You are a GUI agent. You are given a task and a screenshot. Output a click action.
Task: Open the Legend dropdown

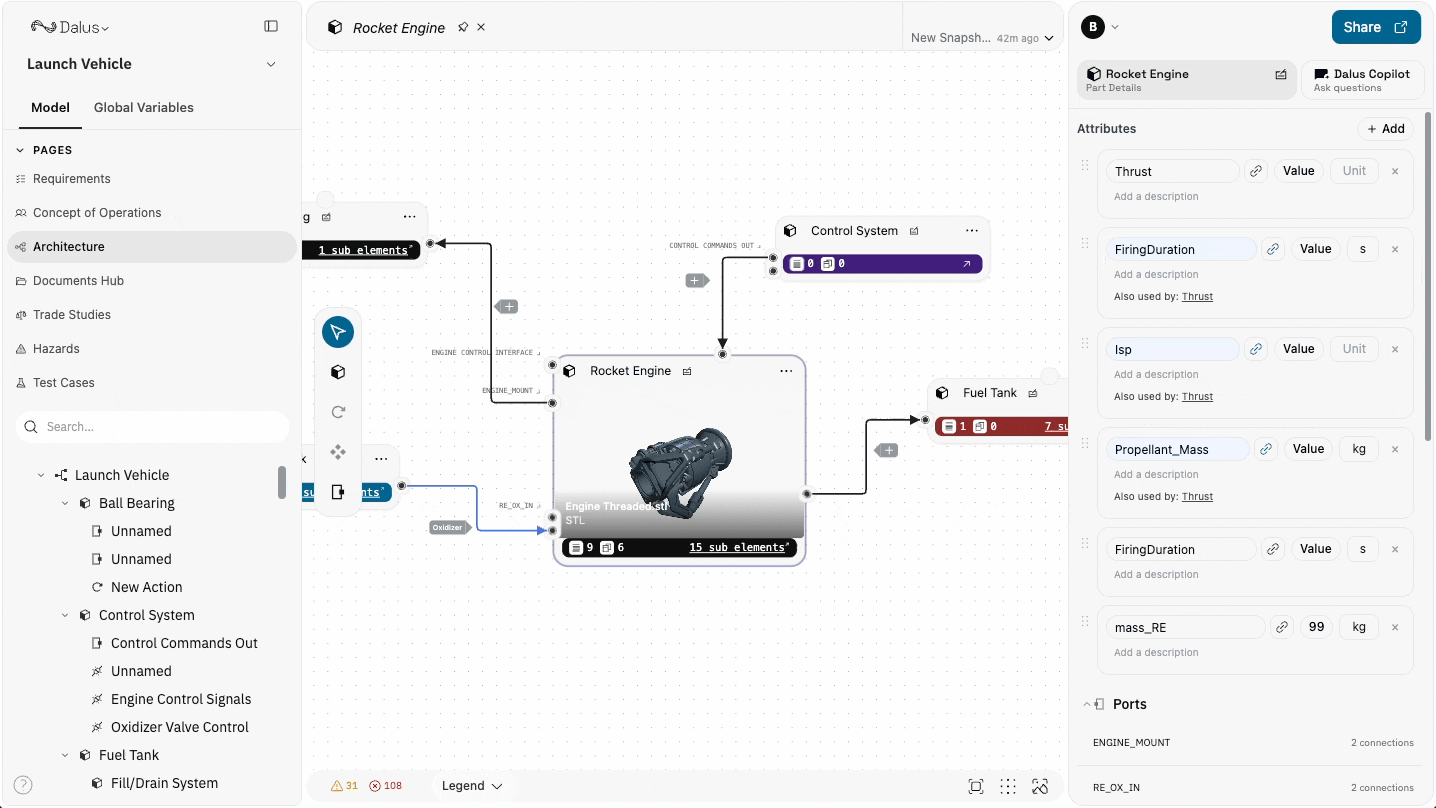[x=472, y=786]
